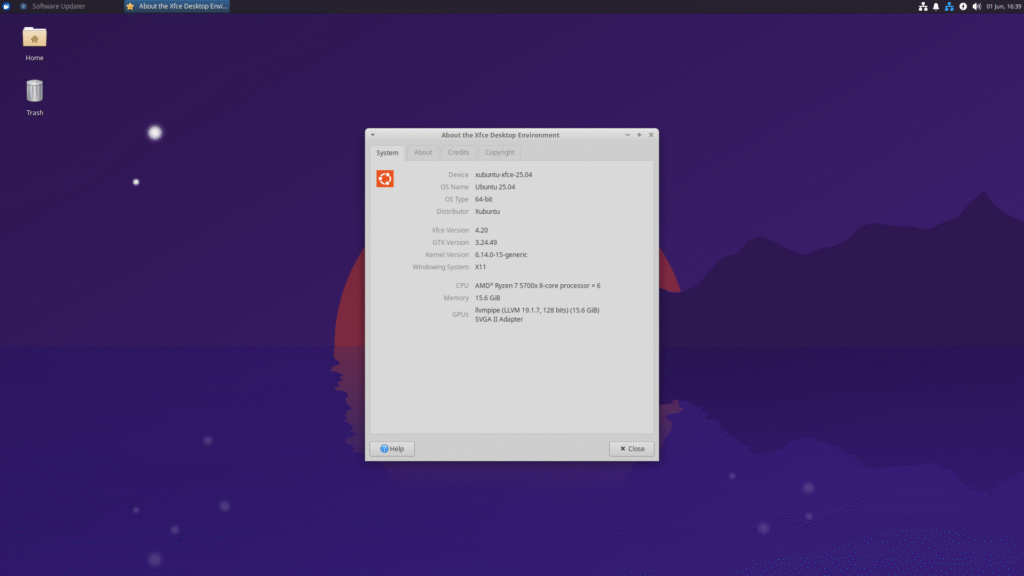Click the Close button at the dialog bottom
The image size is (1024, 576).
[632, 449]
